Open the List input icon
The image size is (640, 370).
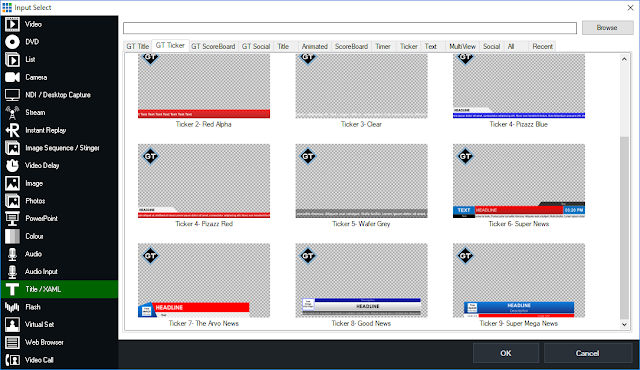coord(12,60)
